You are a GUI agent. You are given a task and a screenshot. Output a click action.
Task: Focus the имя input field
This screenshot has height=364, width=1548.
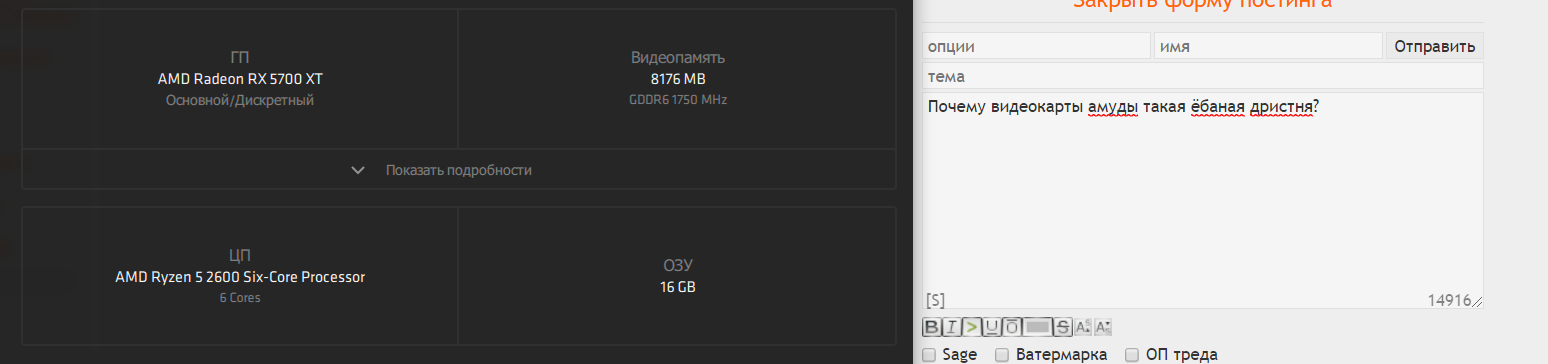point(1268,46)
